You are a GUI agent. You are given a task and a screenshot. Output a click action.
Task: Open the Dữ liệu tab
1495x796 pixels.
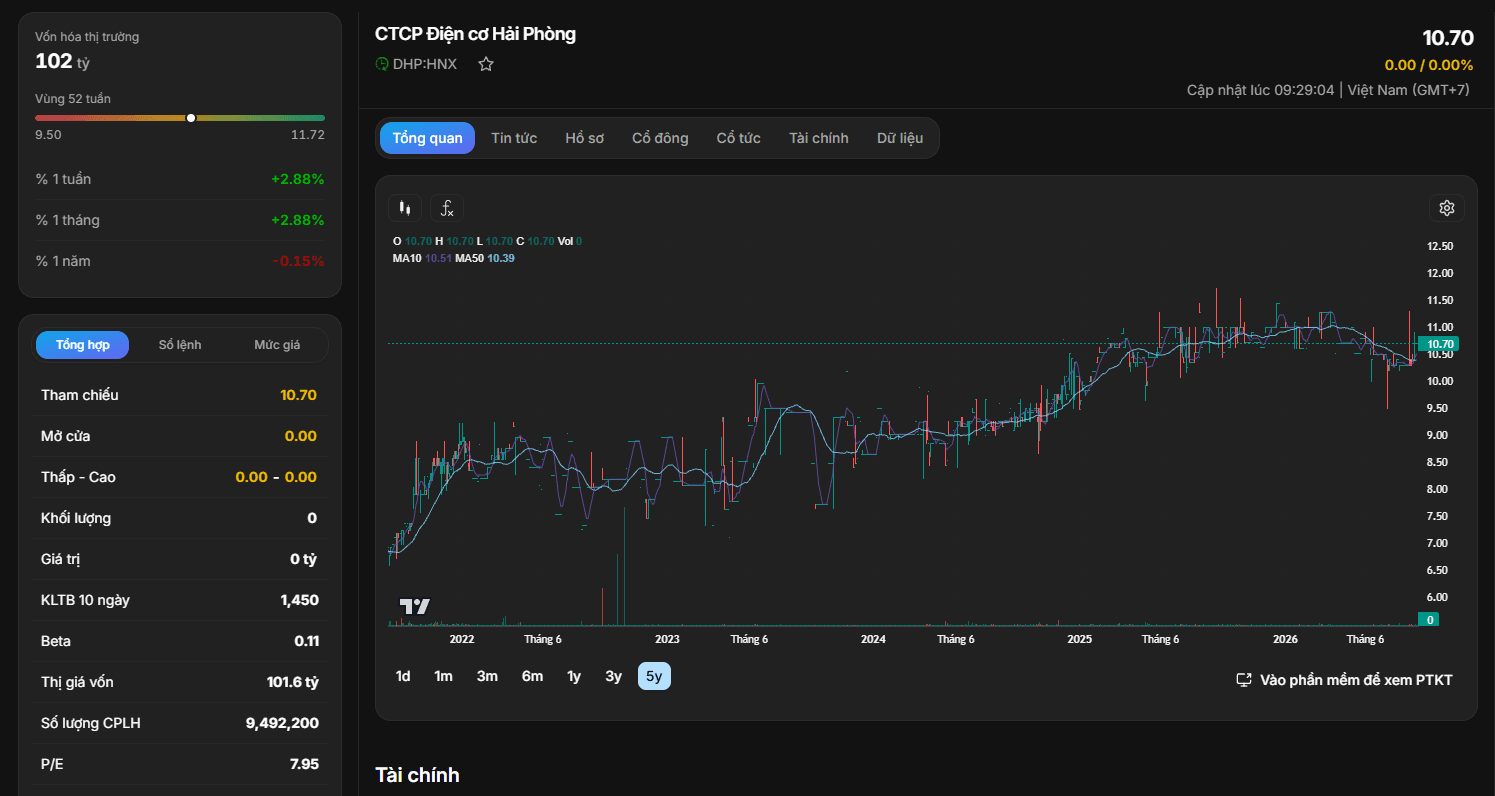[x=900, y=138]
